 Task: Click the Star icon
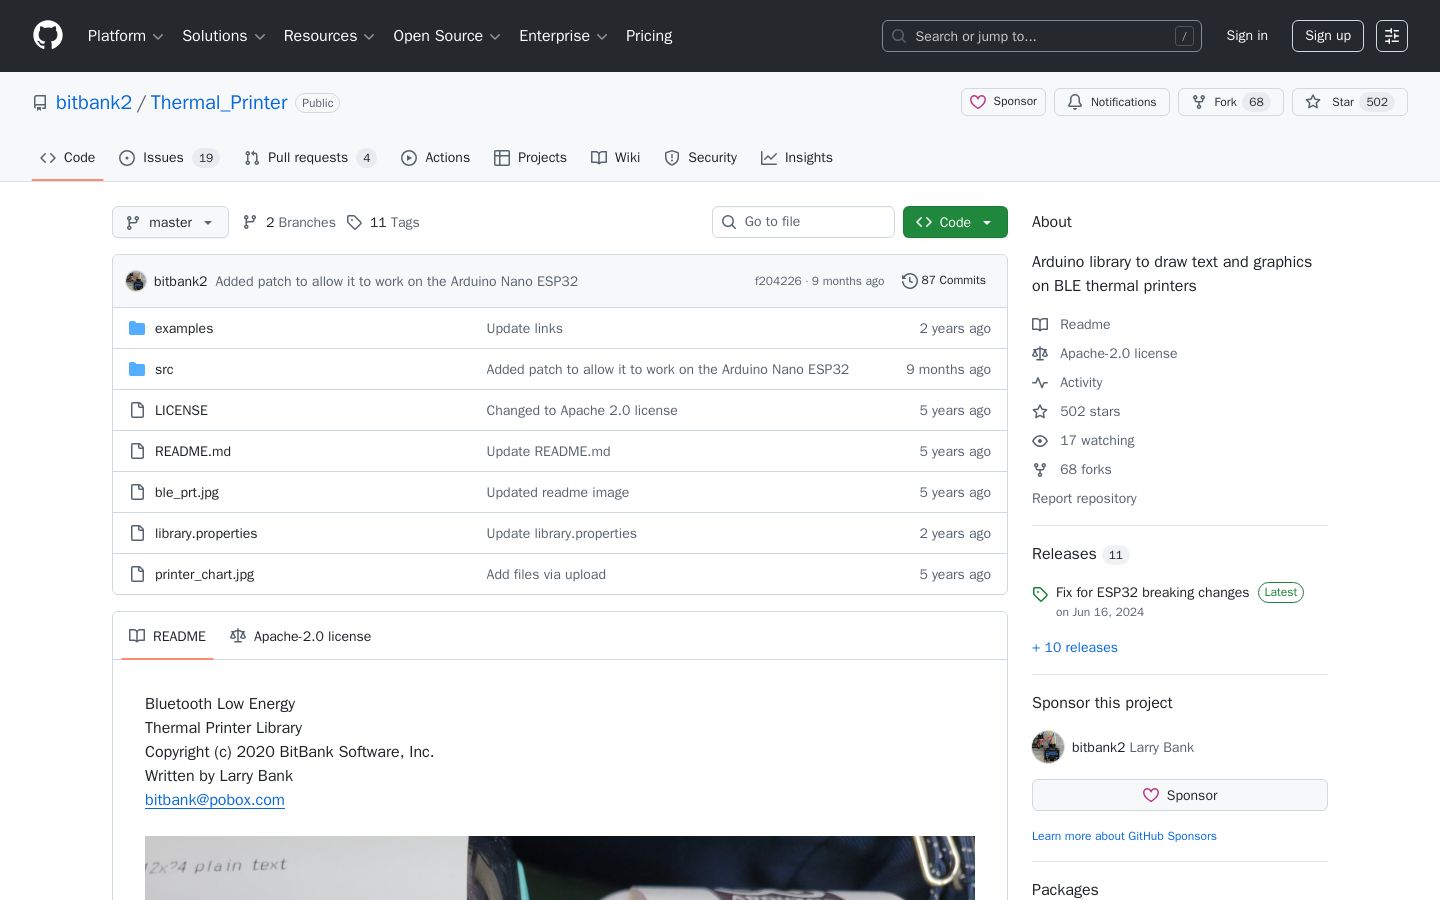tap(1313, 102)
